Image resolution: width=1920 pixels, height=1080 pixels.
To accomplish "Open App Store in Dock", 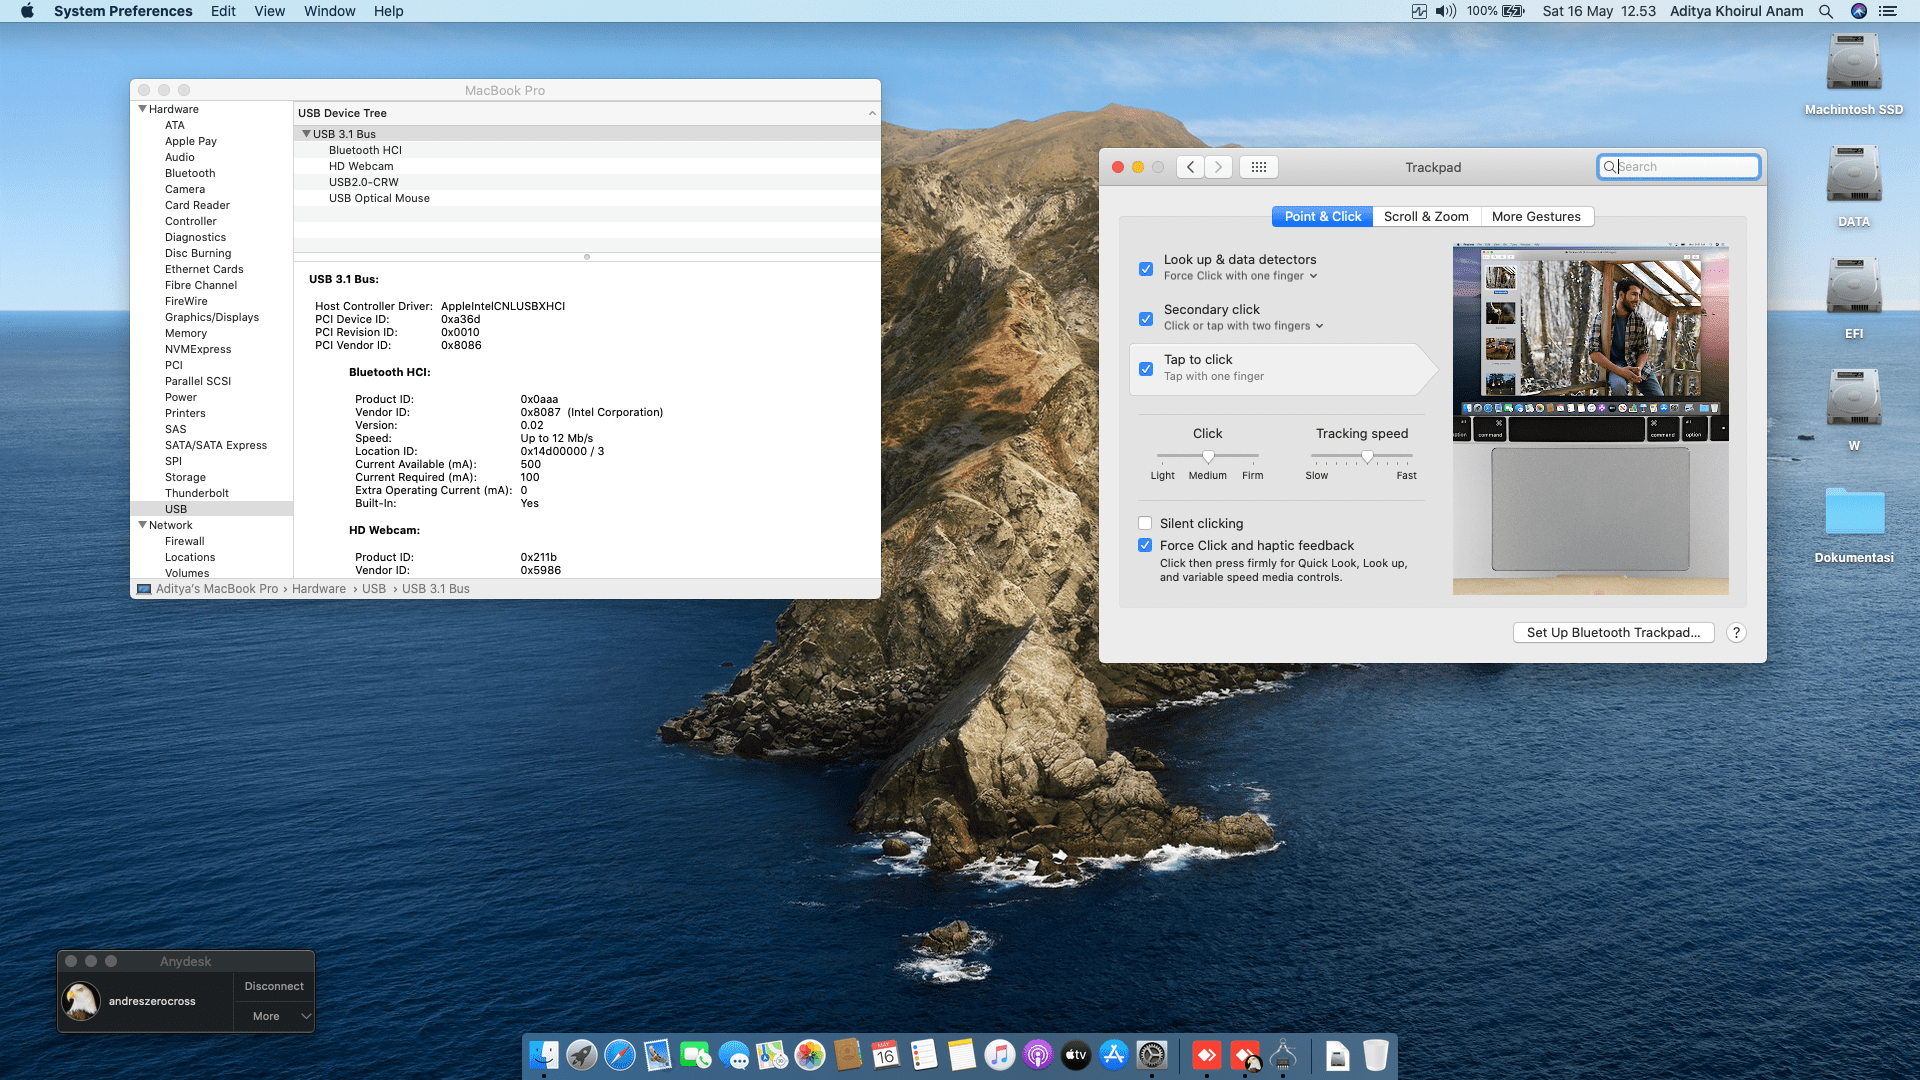I will tap(1114, 1055).
